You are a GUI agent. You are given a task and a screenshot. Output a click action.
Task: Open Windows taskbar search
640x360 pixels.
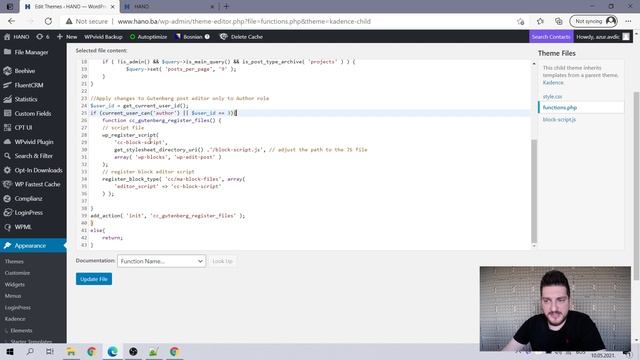pyautogui.click(x=30, y=351)
